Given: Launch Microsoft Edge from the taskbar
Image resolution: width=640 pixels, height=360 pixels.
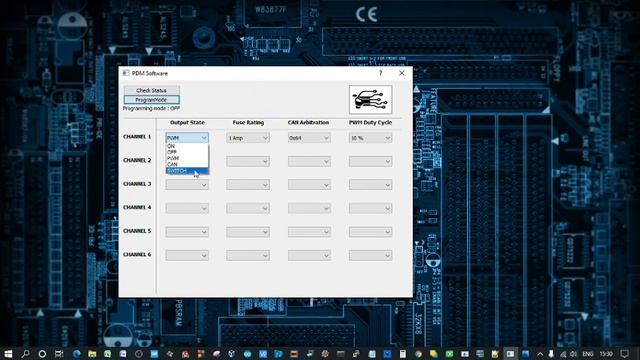Looking at the screenshot, I should pos(77,353).
